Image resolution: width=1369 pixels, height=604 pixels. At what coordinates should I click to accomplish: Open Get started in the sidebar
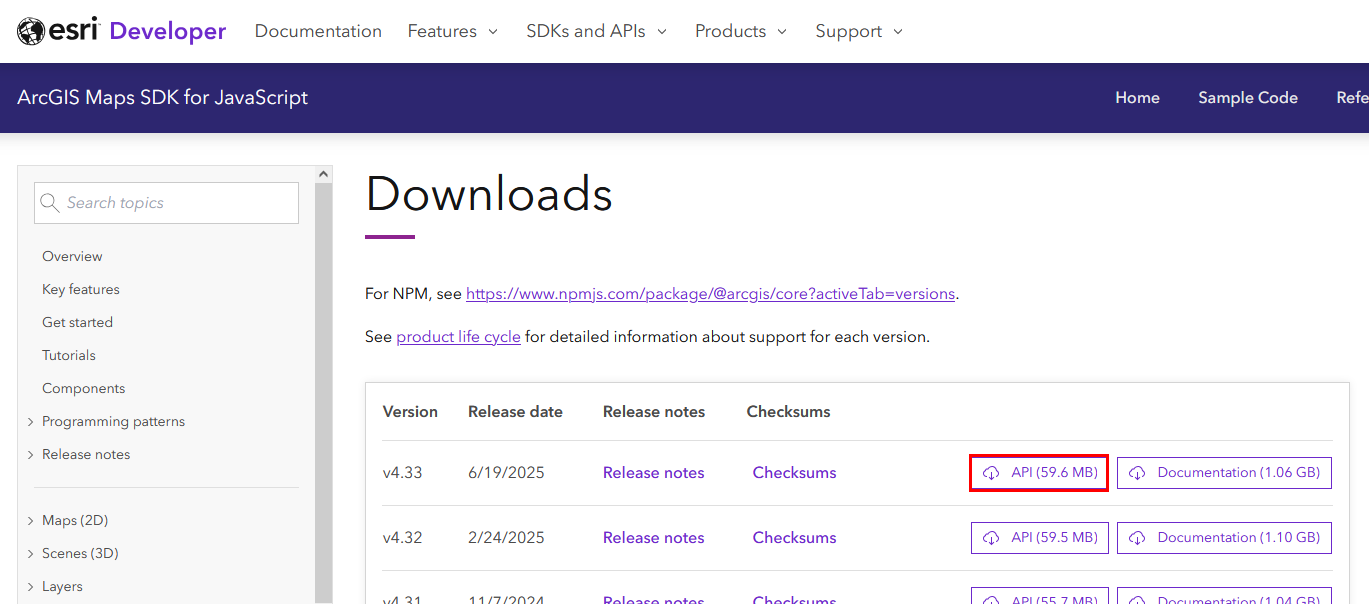[77, 322]
